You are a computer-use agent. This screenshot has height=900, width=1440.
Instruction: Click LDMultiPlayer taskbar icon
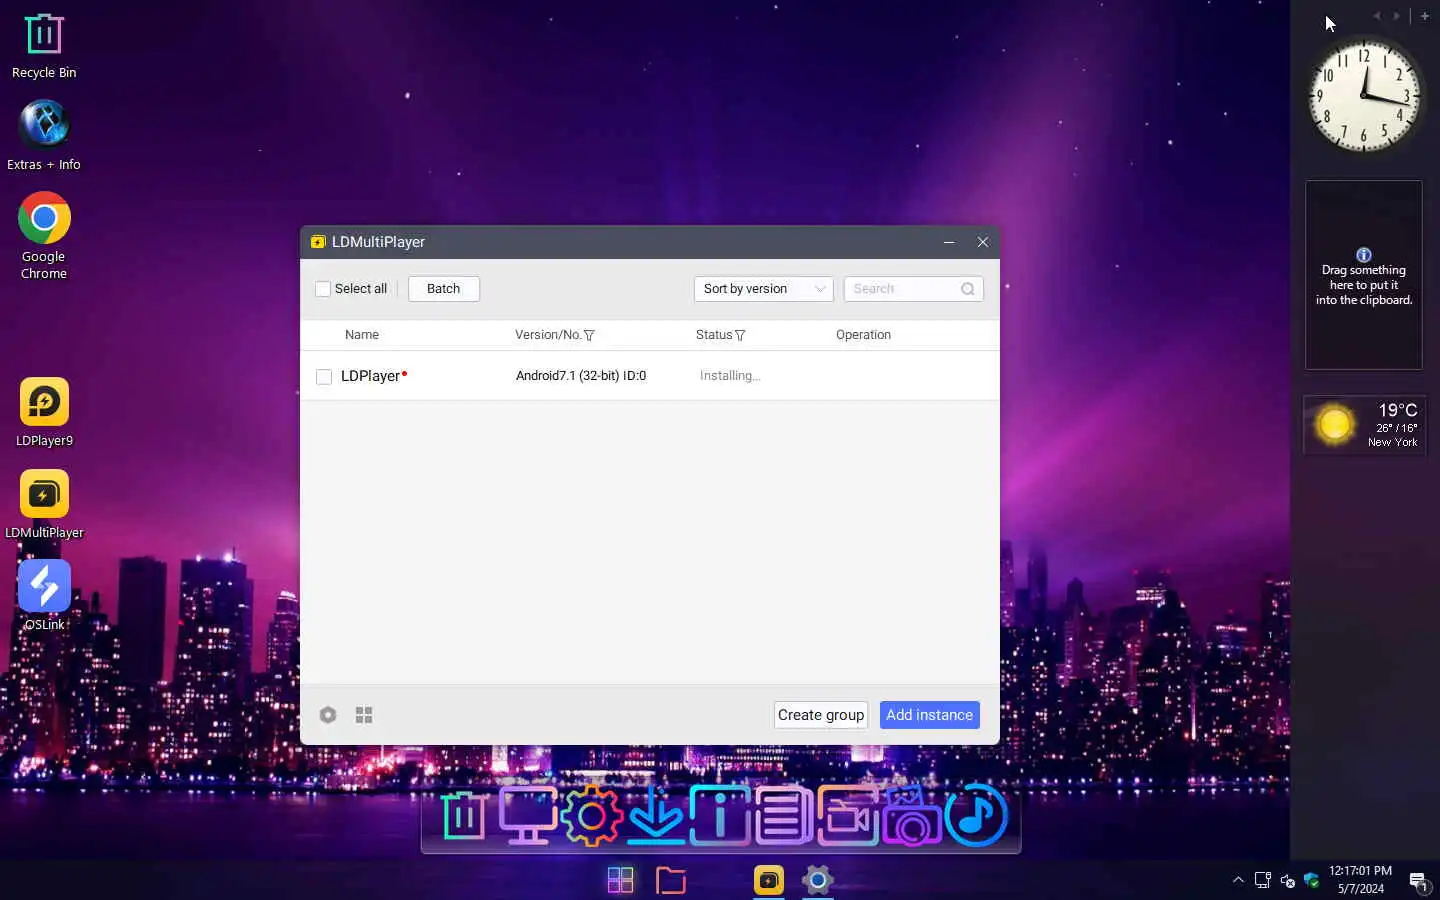[x=768, y=880]
